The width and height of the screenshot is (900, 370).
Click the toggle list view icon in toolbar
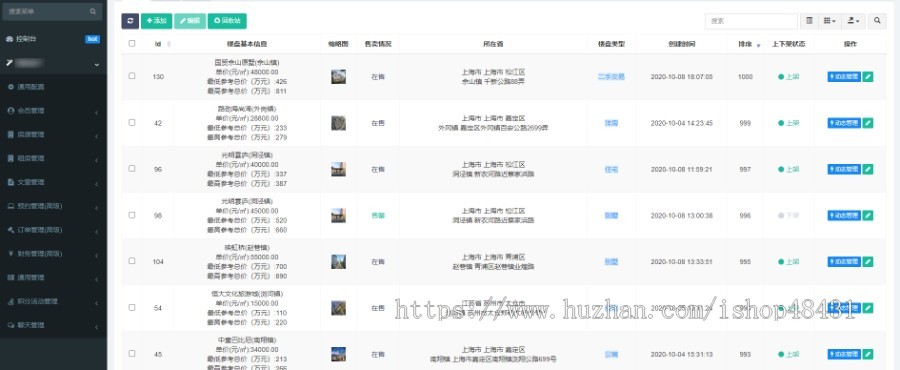coord(809,21)
